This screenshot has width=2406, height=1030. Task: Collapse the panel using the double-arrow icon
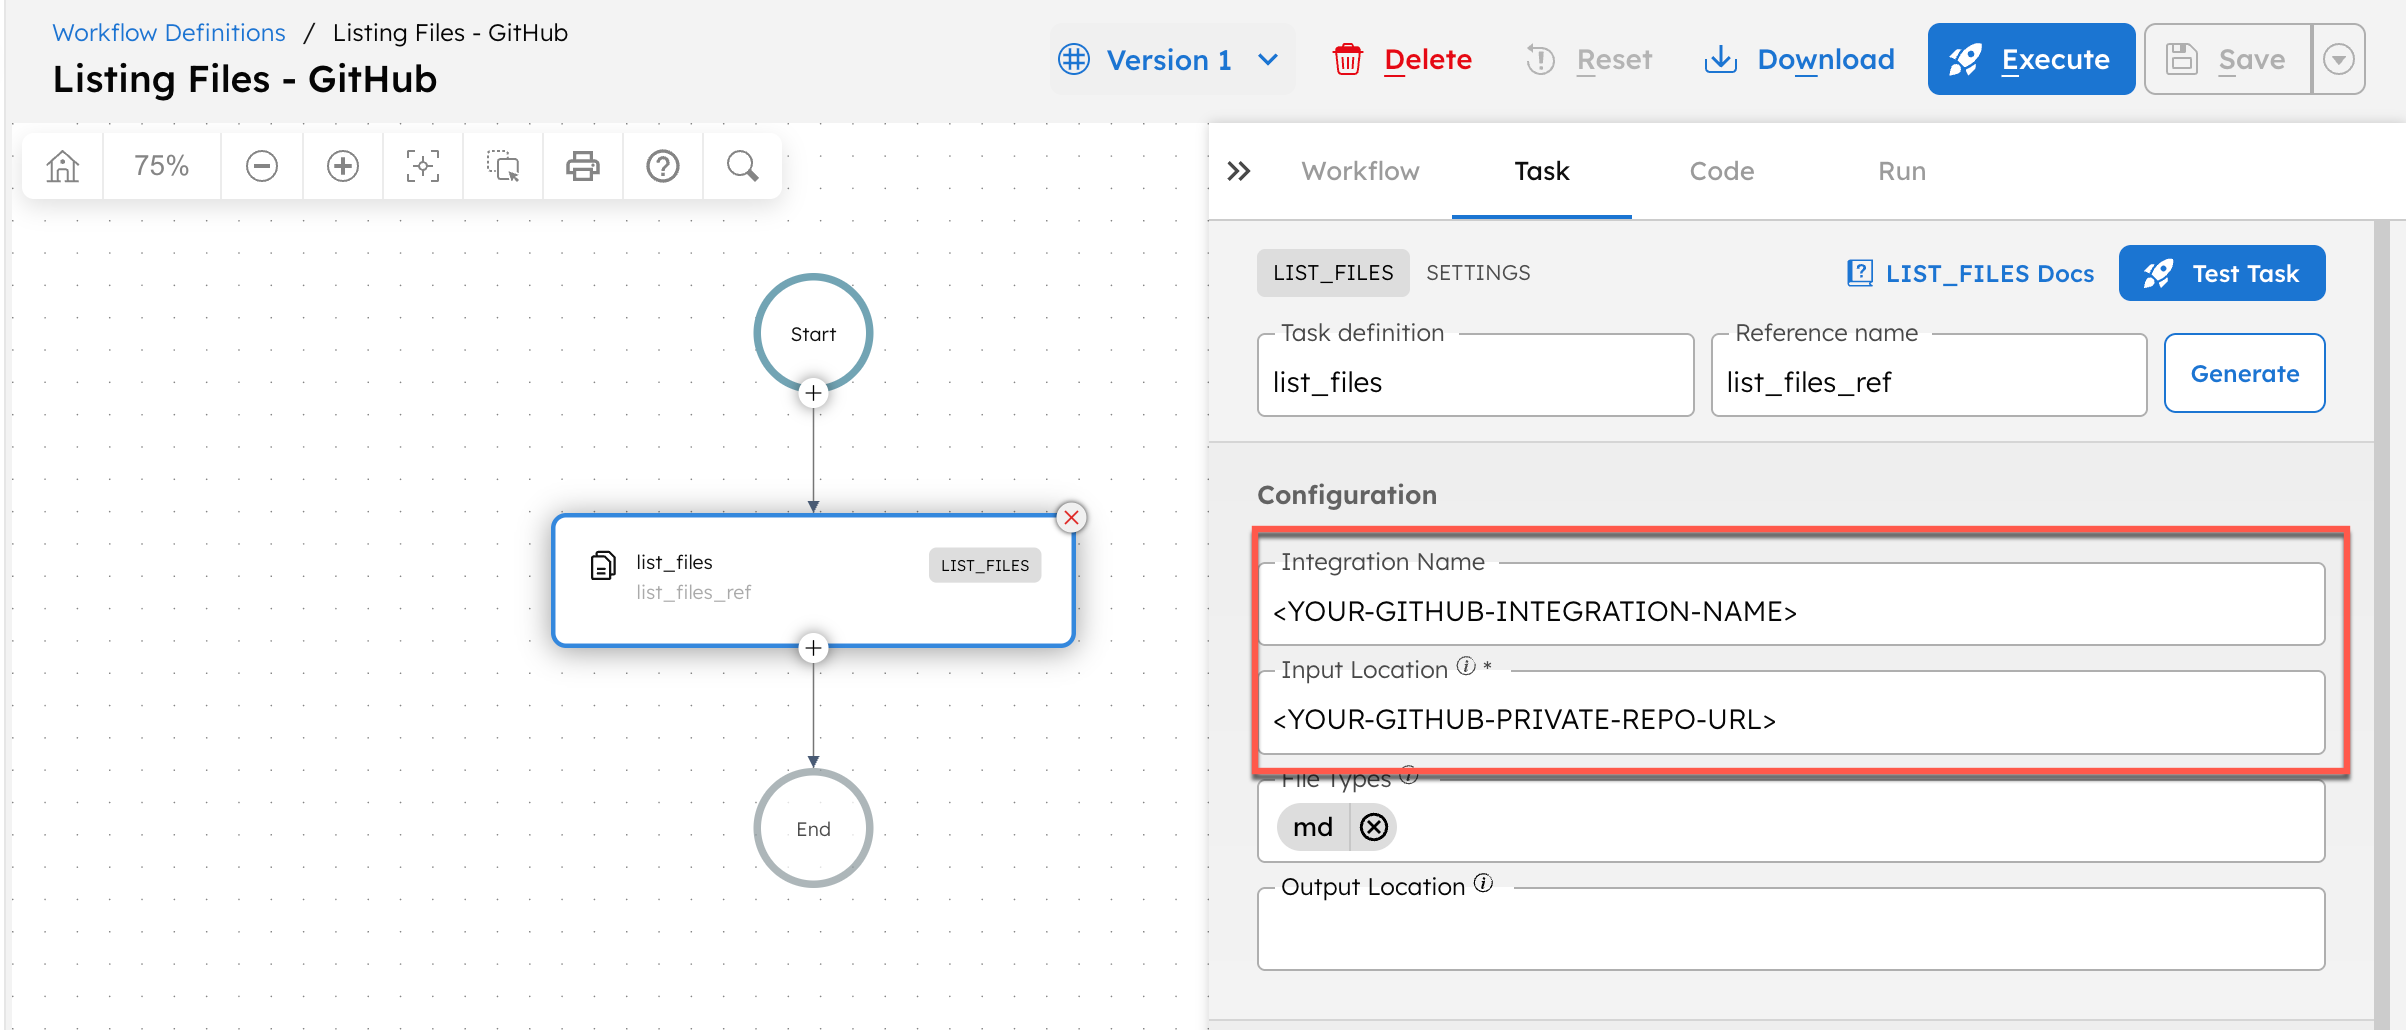(1239, 170)
